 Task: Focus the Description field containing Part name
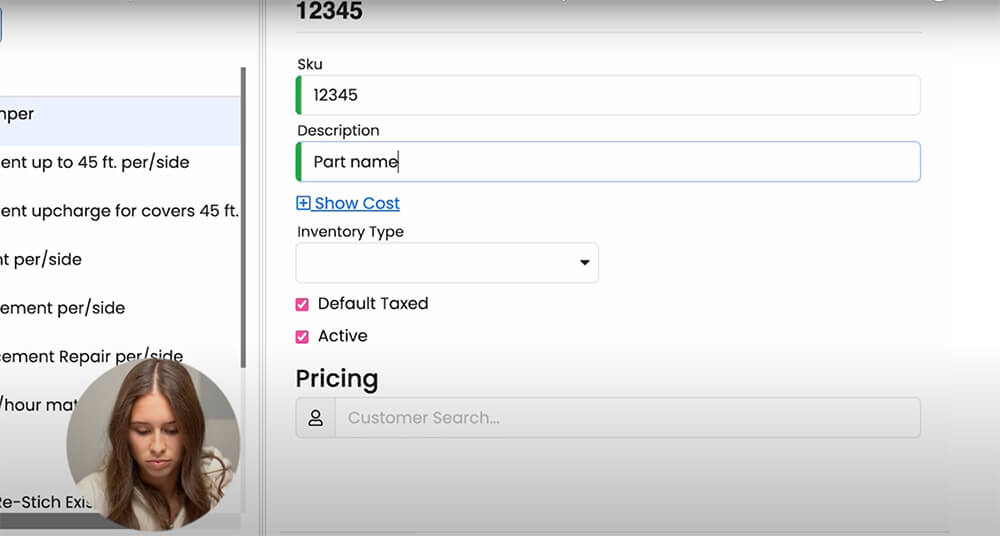[x=610, y=162]
